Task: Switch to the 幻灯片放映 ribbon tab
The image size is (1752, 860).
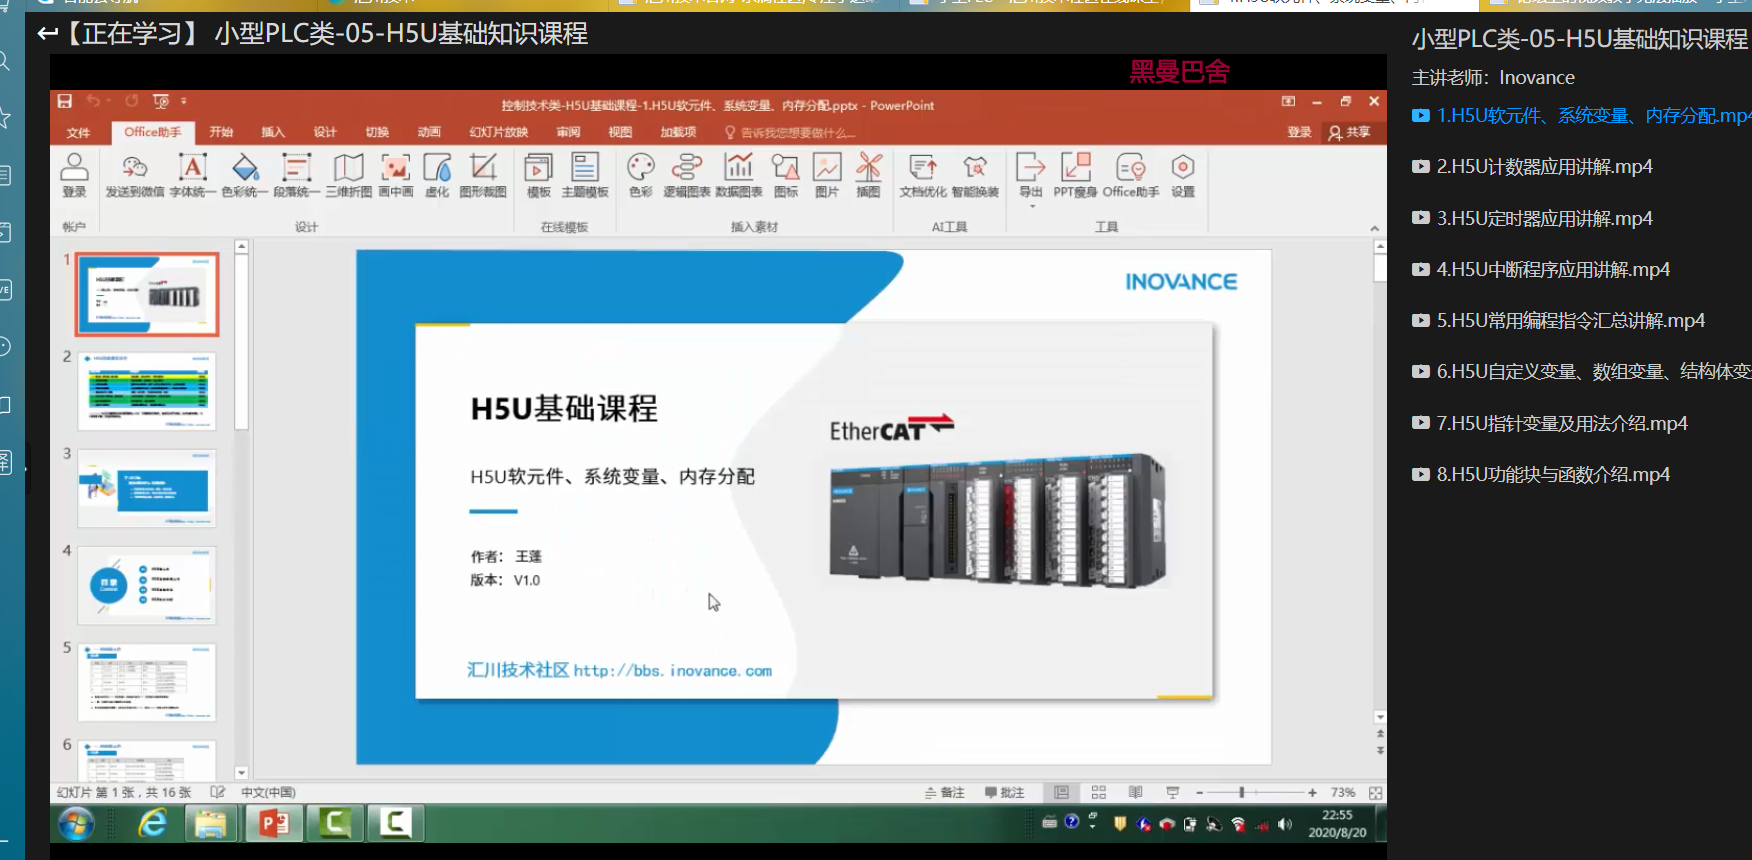Action: tap(499, 132)
